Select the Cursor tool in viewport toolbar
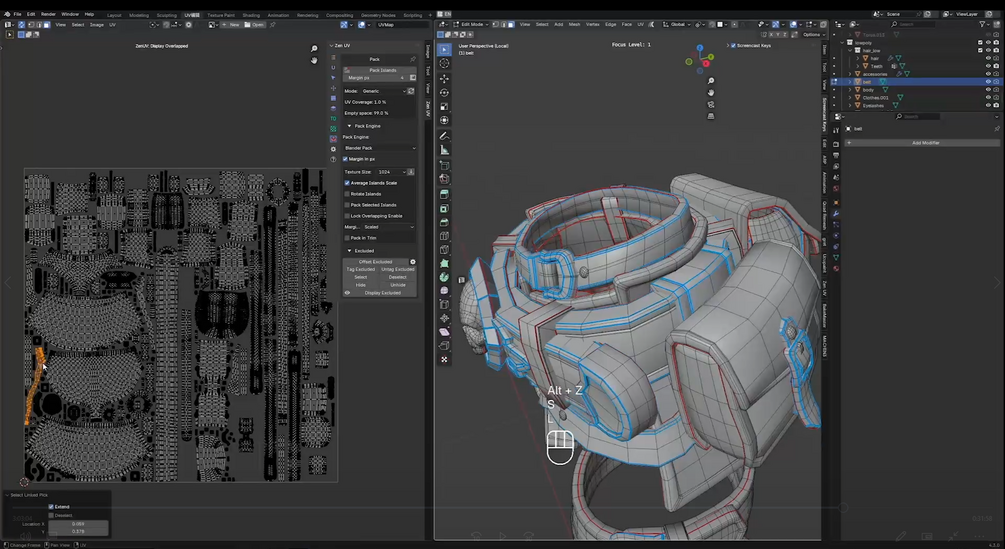 point(444,63)
